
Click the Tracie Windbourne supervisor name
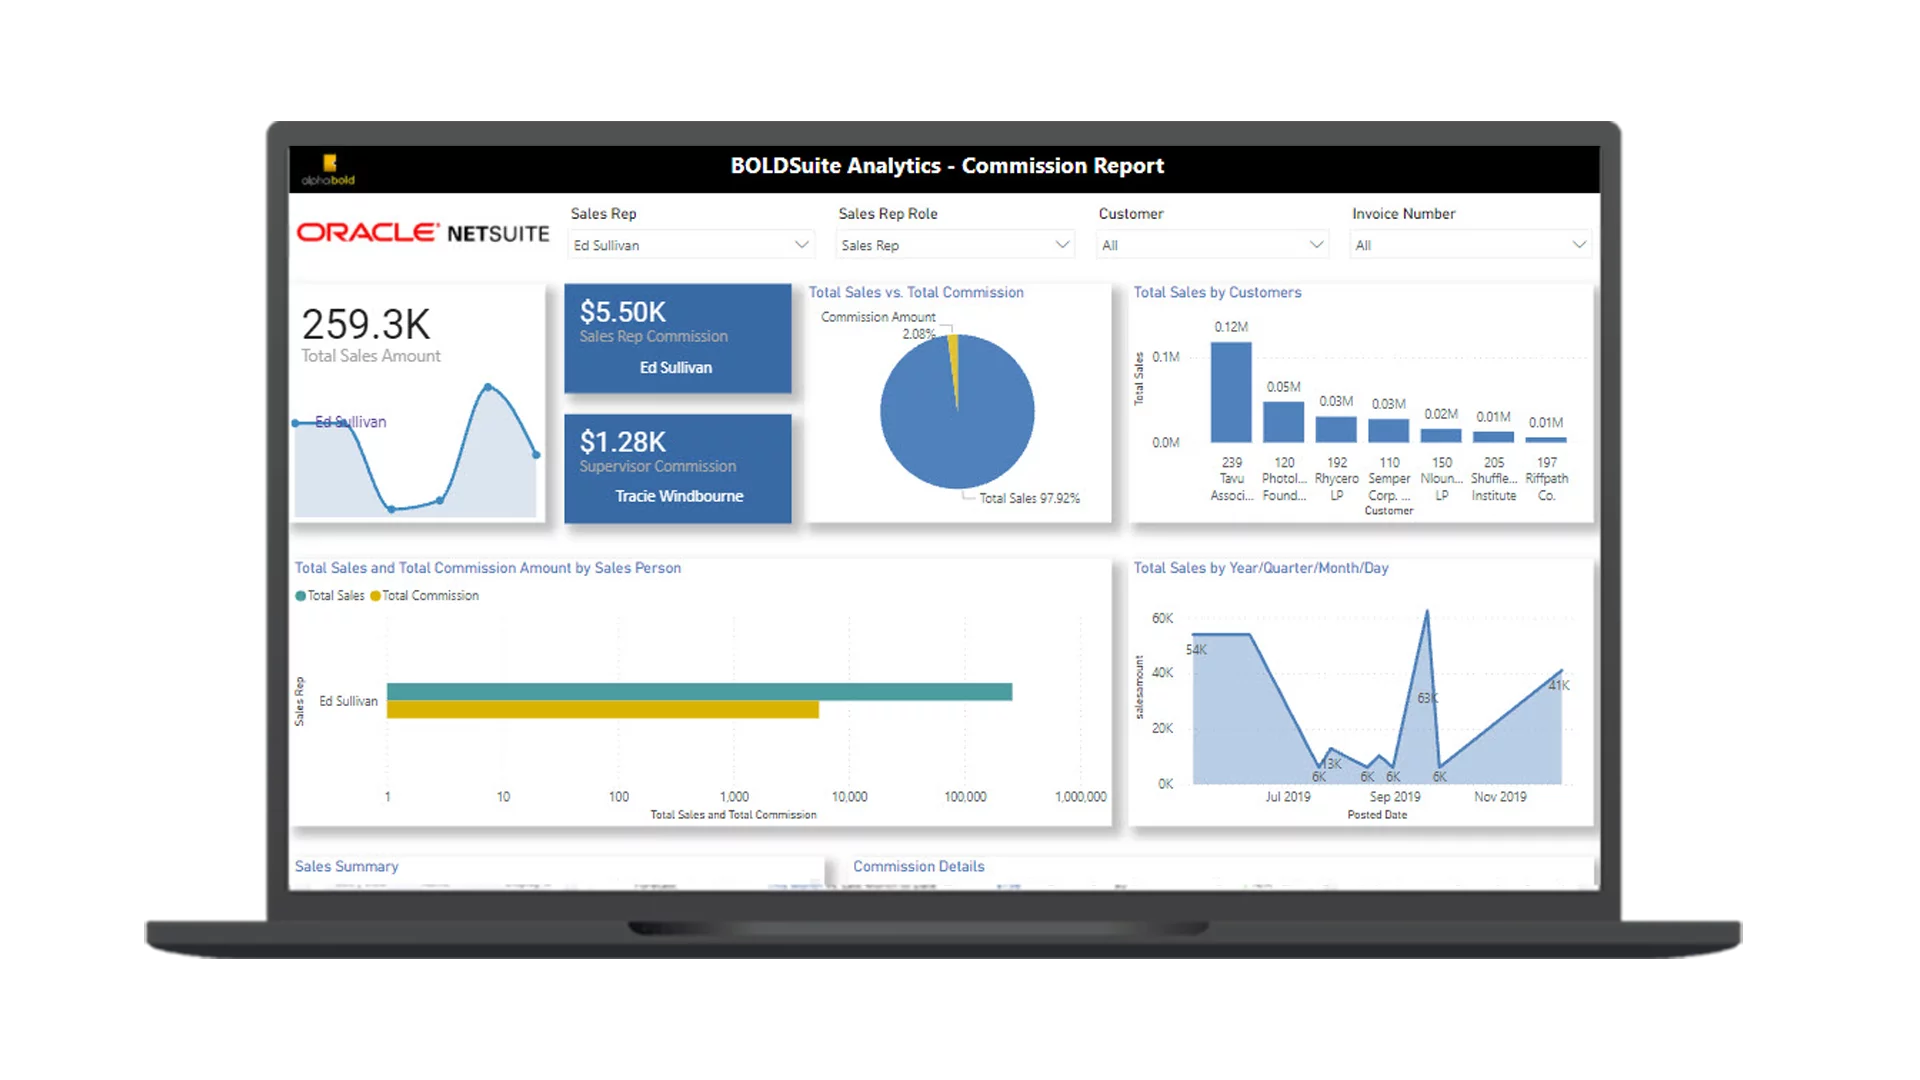click(679, 496)
